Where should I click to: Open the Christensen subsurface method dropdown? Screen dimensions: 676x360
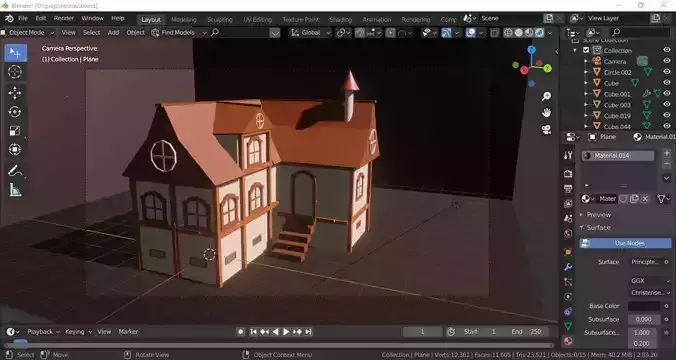pos(650,293)
